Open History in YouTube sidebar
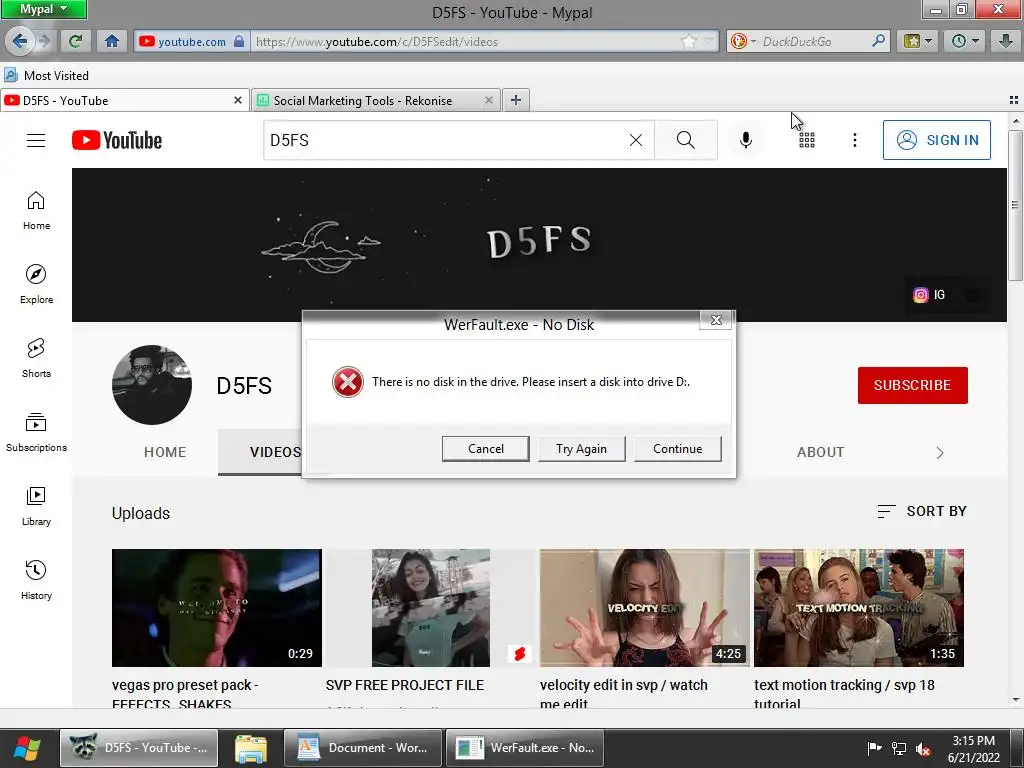1024x768 pixels. tap(36, 579)
